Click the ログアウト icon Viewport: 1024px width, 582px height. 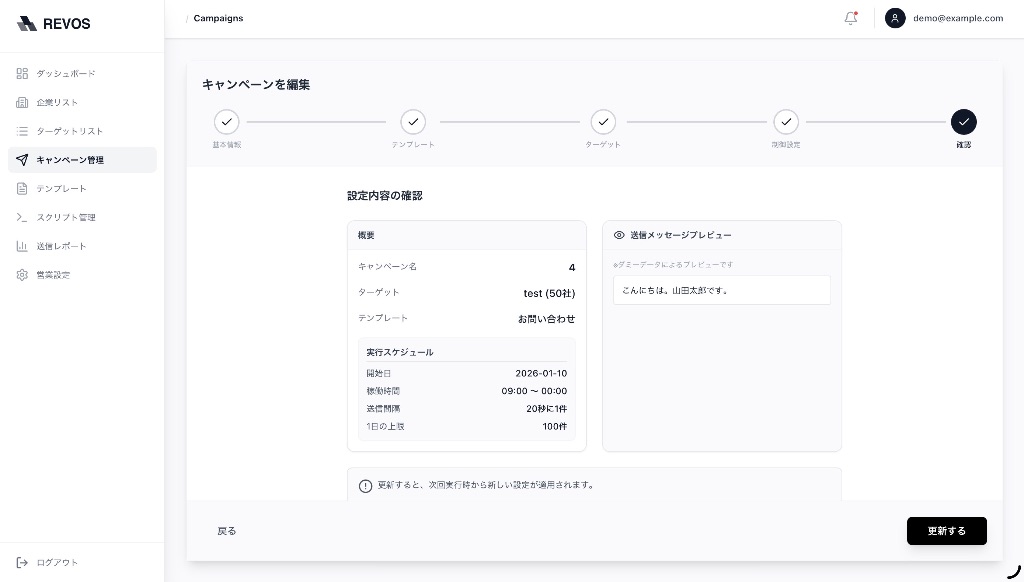coord(22,562)
